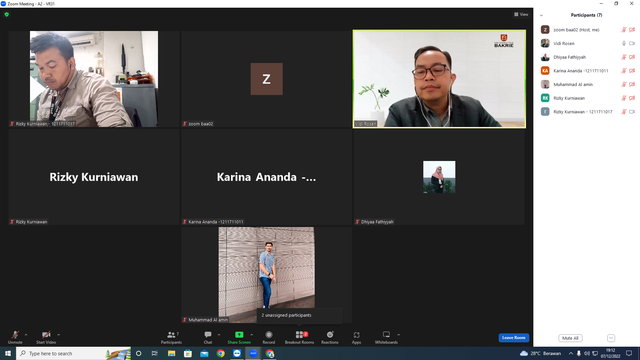Open the View layout menu
640x360 pixels.
coord(521,14)
